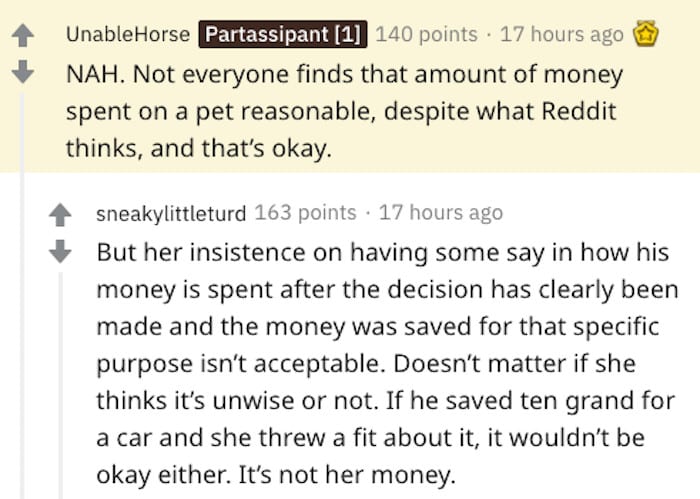
Task: Downvote sneakylittleturd's reply
Action: [x=62, y=250]
